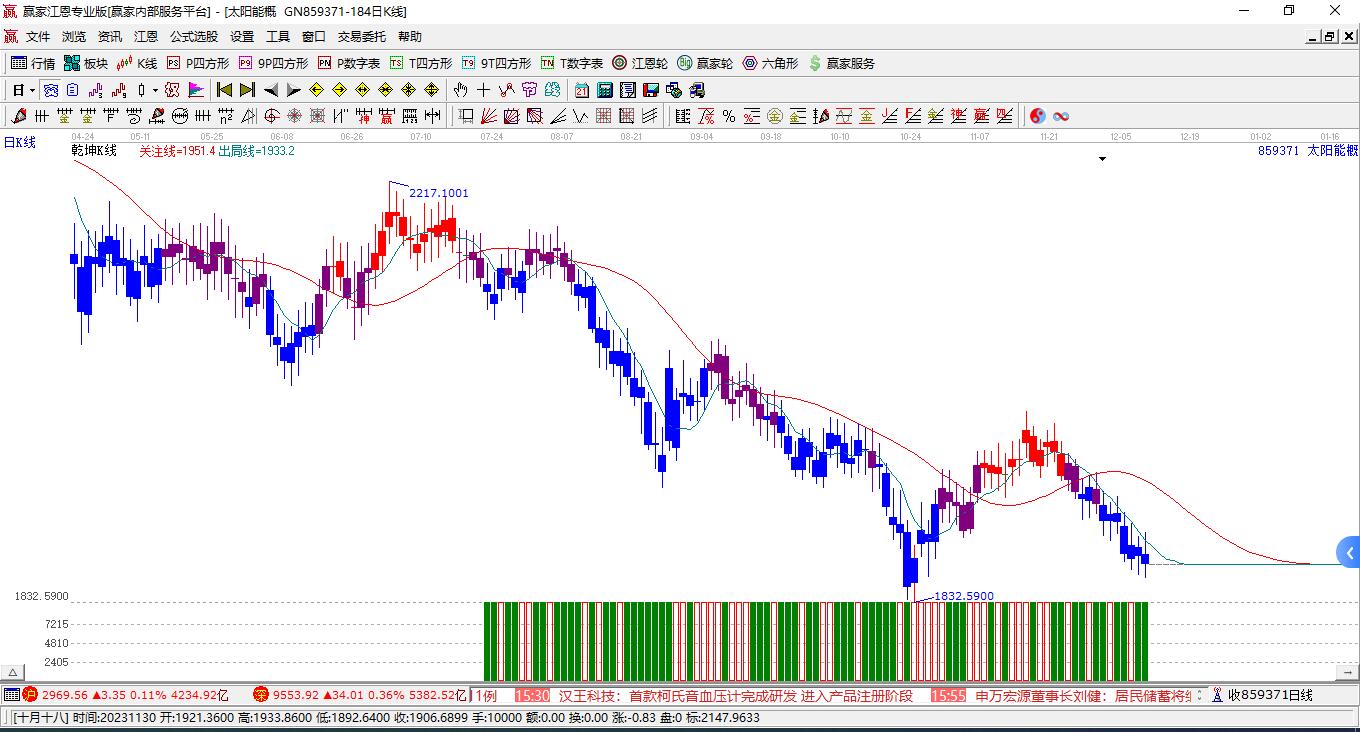The width and height of the screenshot is (1360, 732).
Task: Open 赢家服务 with the dollar icon
Action: 841,63
